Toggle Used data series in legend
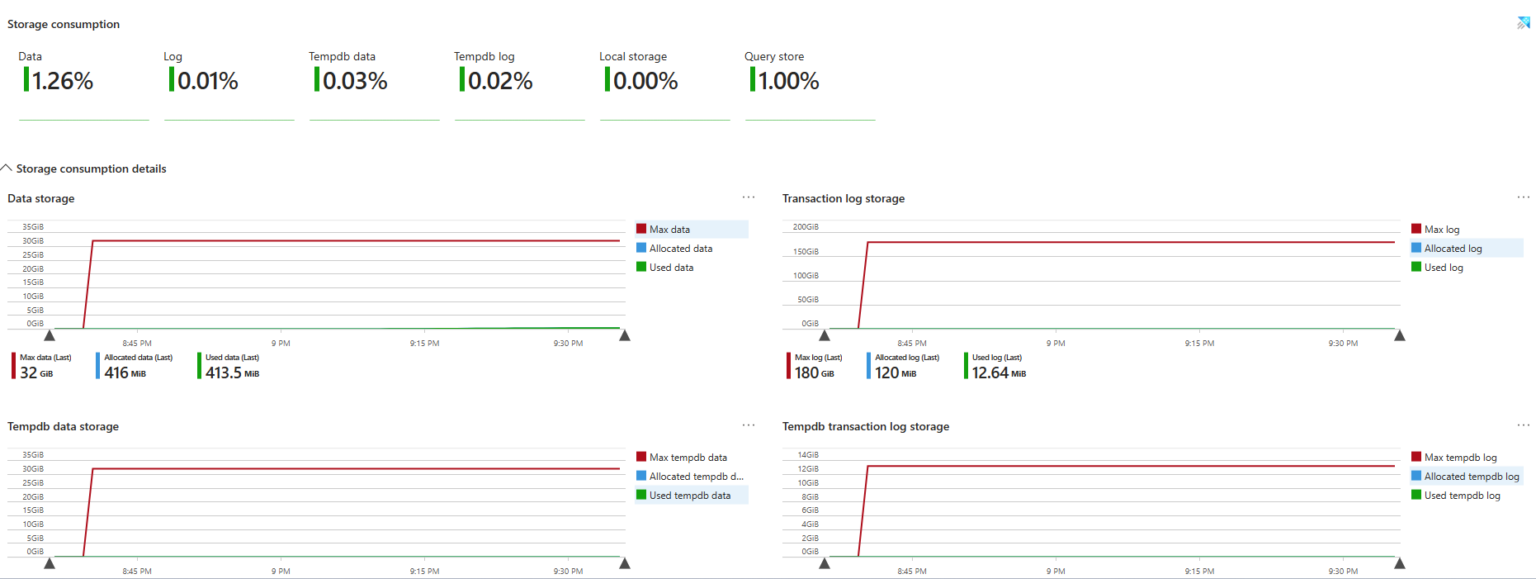1536x579 pixels. (671, 267)
